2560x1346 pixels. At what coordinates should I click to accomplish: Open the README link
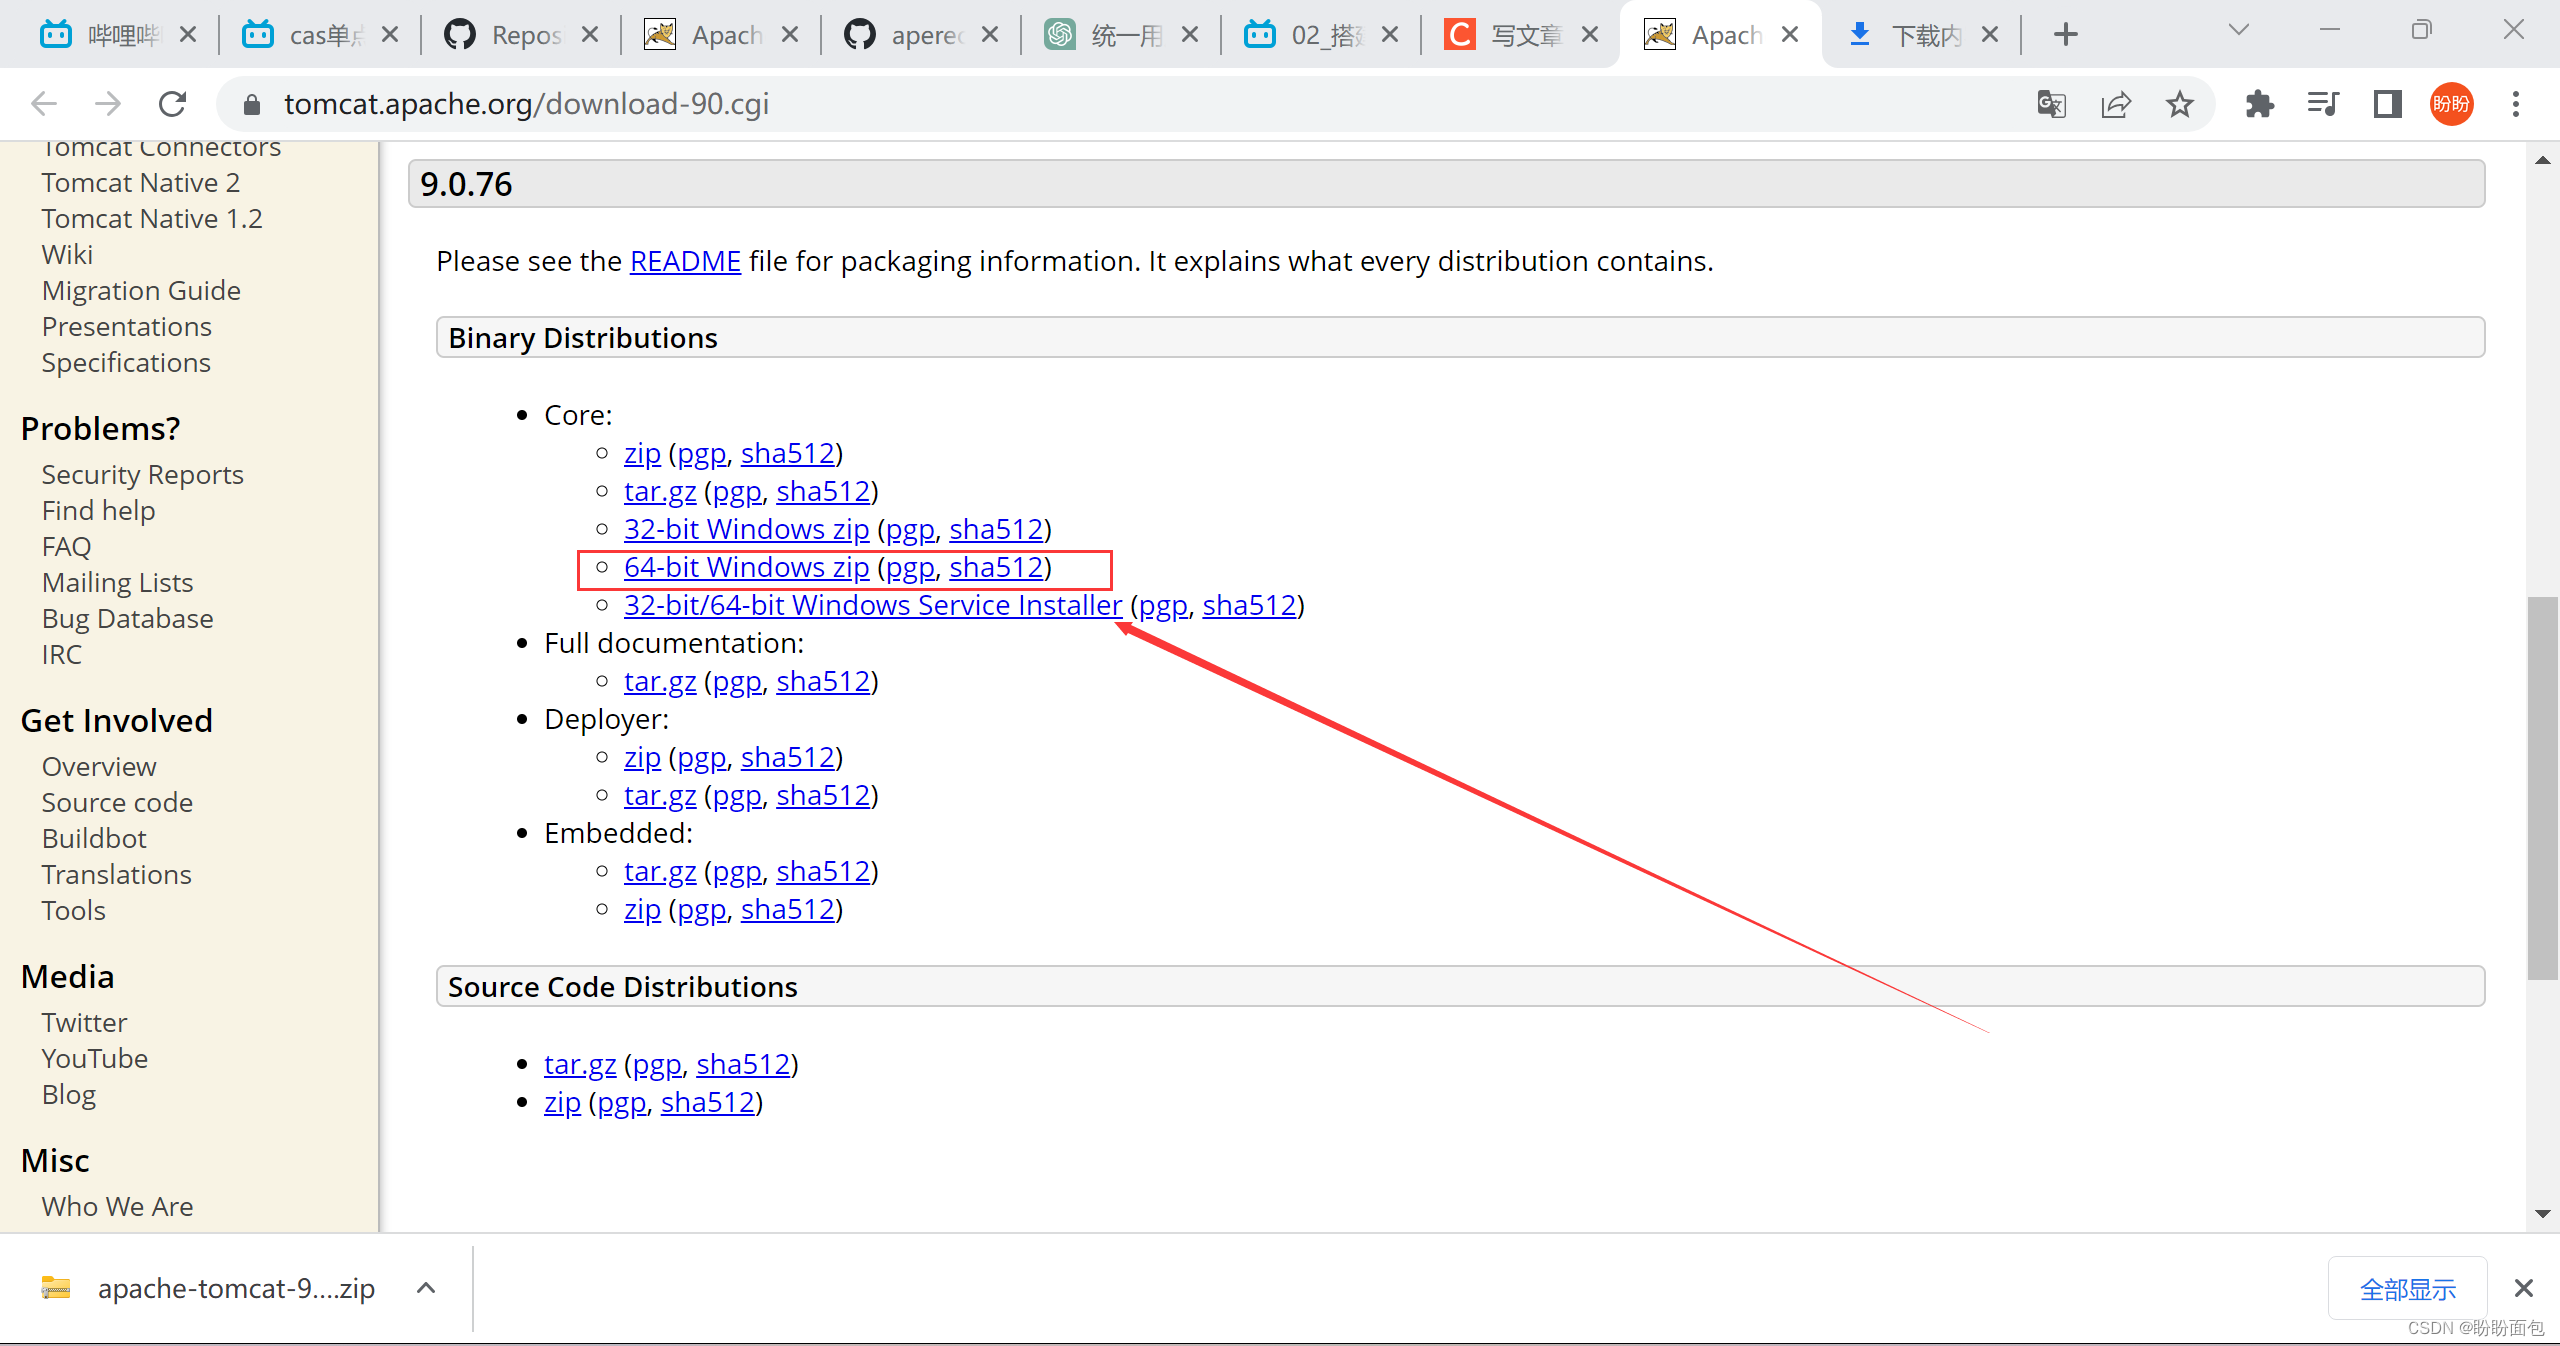(685, 261)
